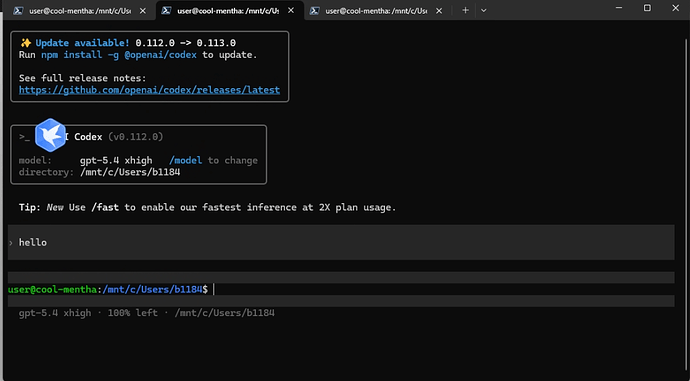690x381 pixels.
Task: Maximize the terminal window
Action: 647,8
